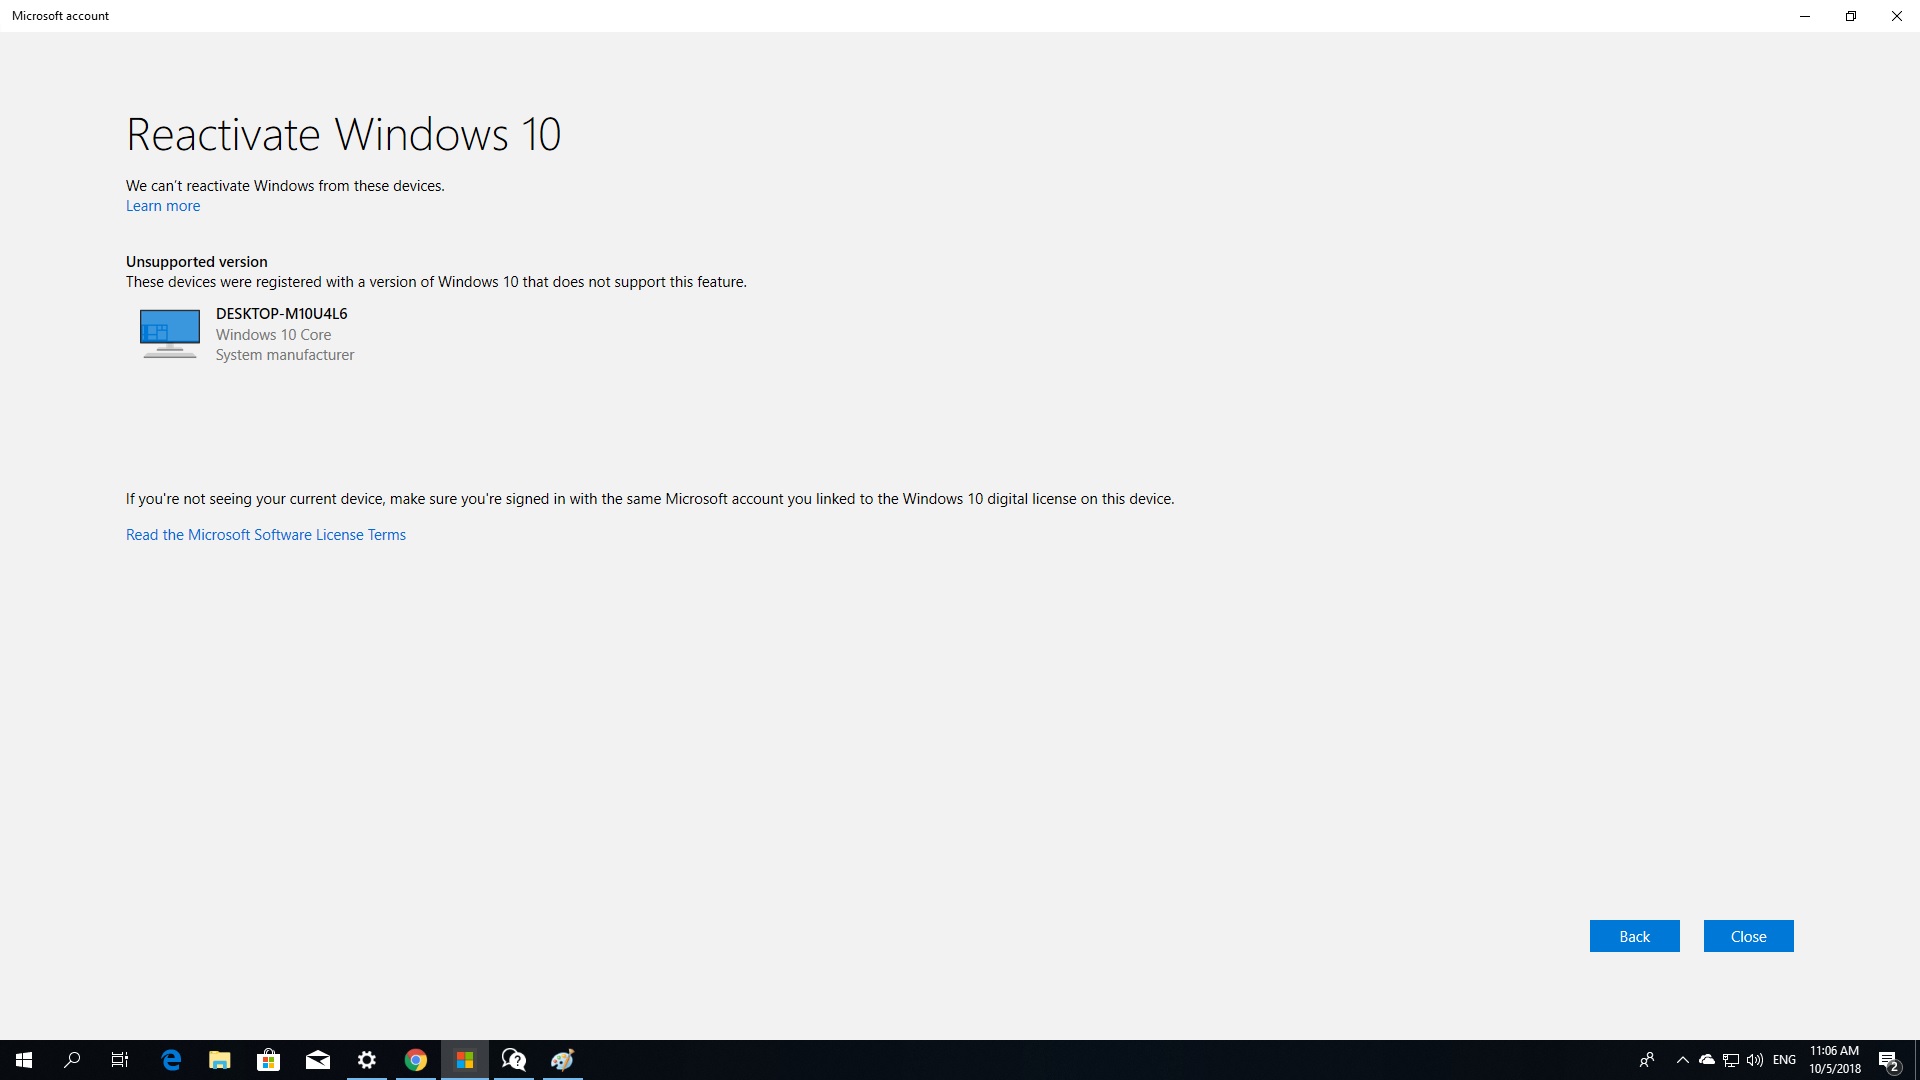Minimize the Microsoft account window
This screenshot has height=1080, width=1920.
(1805, 16)
